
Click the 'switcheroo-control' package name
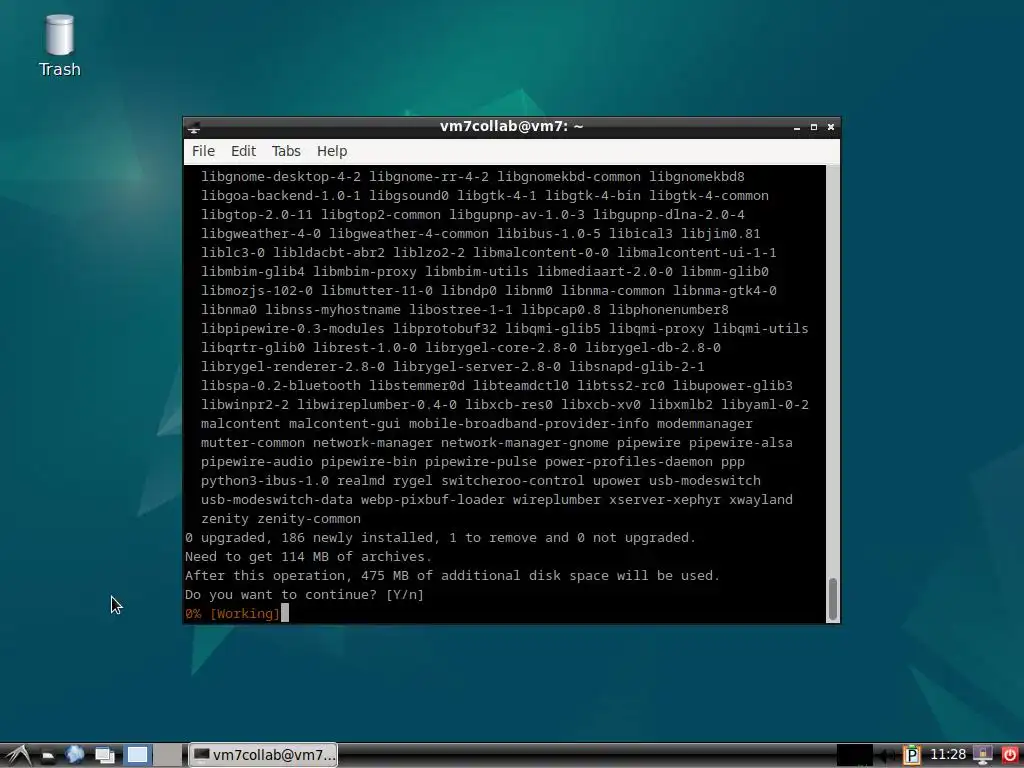point(513,481)
